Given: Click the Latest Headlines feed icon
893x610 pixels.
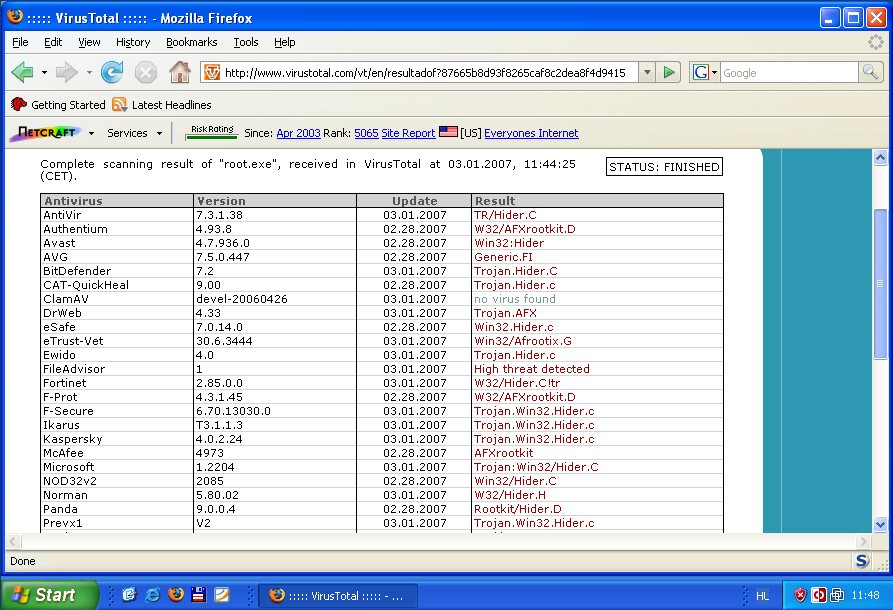Looking at the screenshot, I should [120, 104].
